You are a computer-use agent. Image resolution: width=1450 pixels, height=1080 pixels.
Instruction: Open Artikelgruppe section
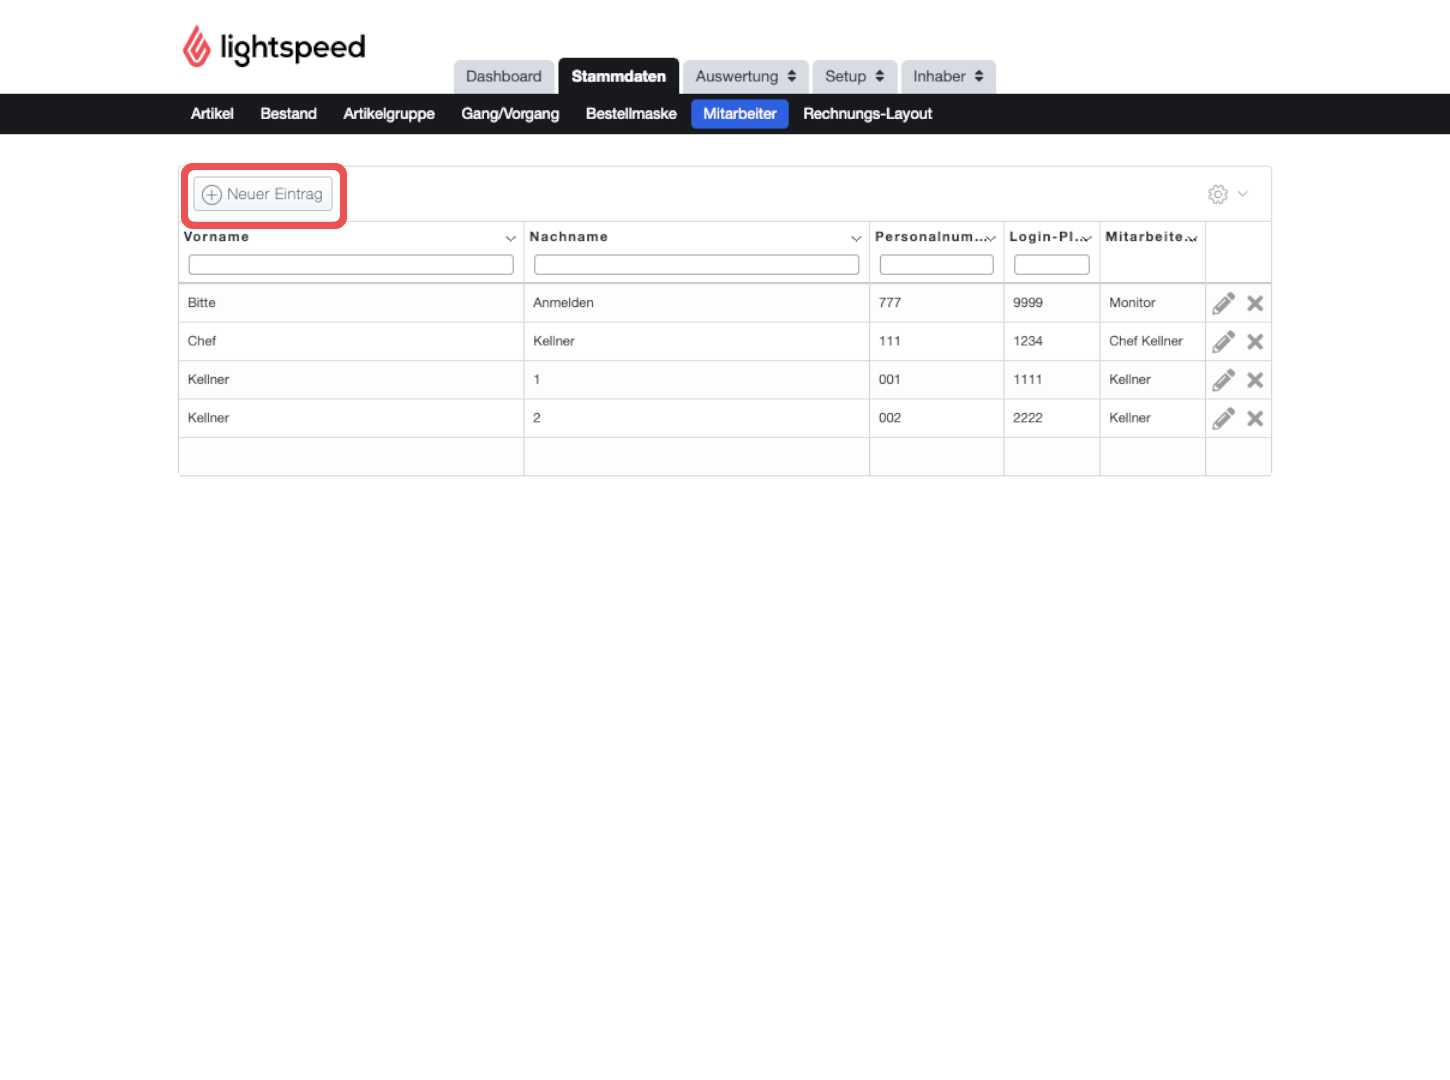(x=389, y=114)
